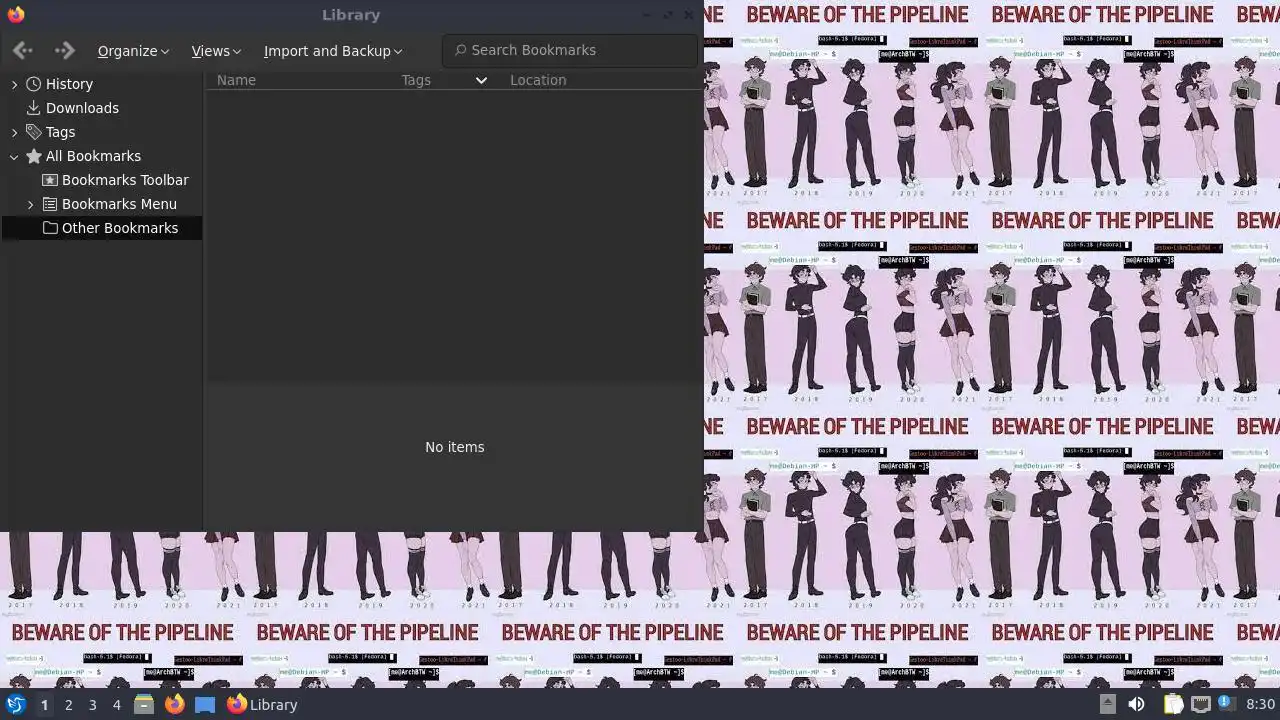Open the Organize menu
Viewport: 1280px width, 720px height.
tap(133, 51)
